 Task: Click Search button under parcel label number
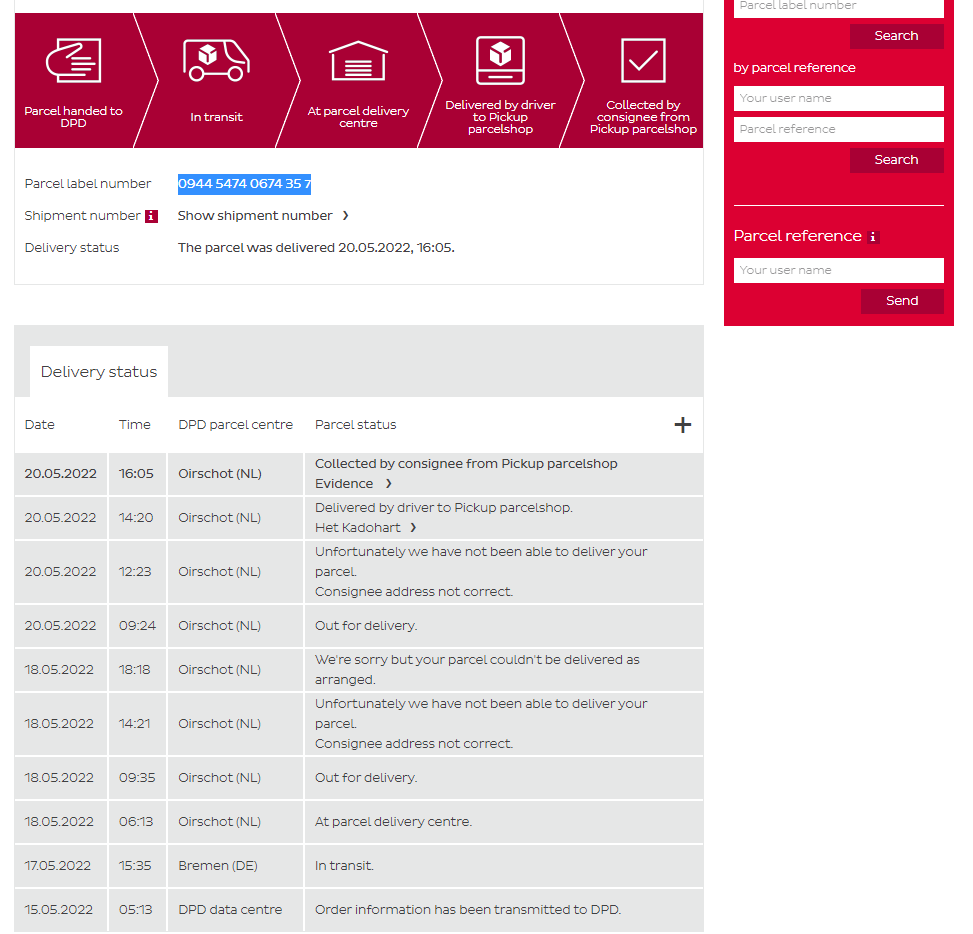tap(896, 36)
